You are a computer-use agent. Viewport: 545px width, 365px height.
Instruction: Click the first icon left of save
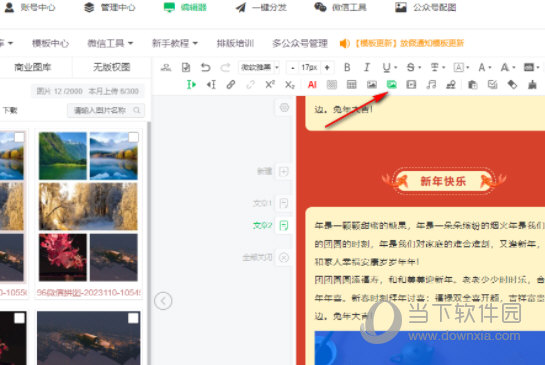166,67
